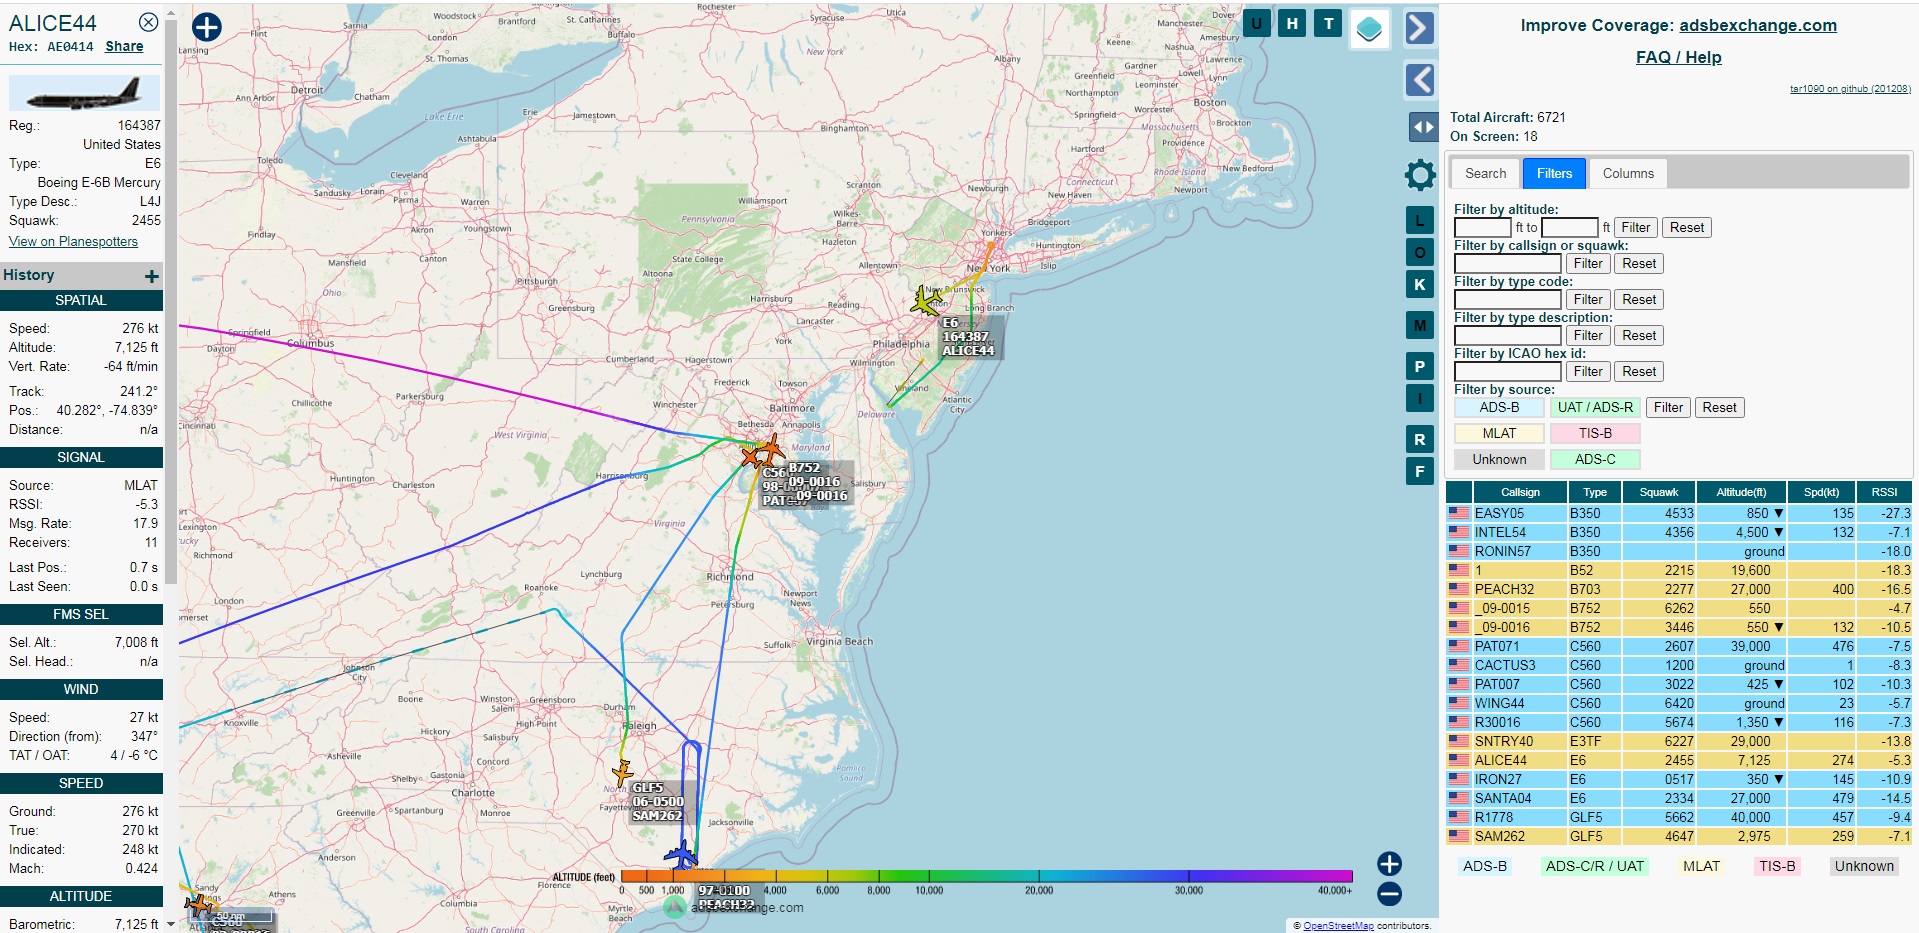Sort table by Callsign column
The width and height of the screenshot is (1919, 933).
[1520, 492]
